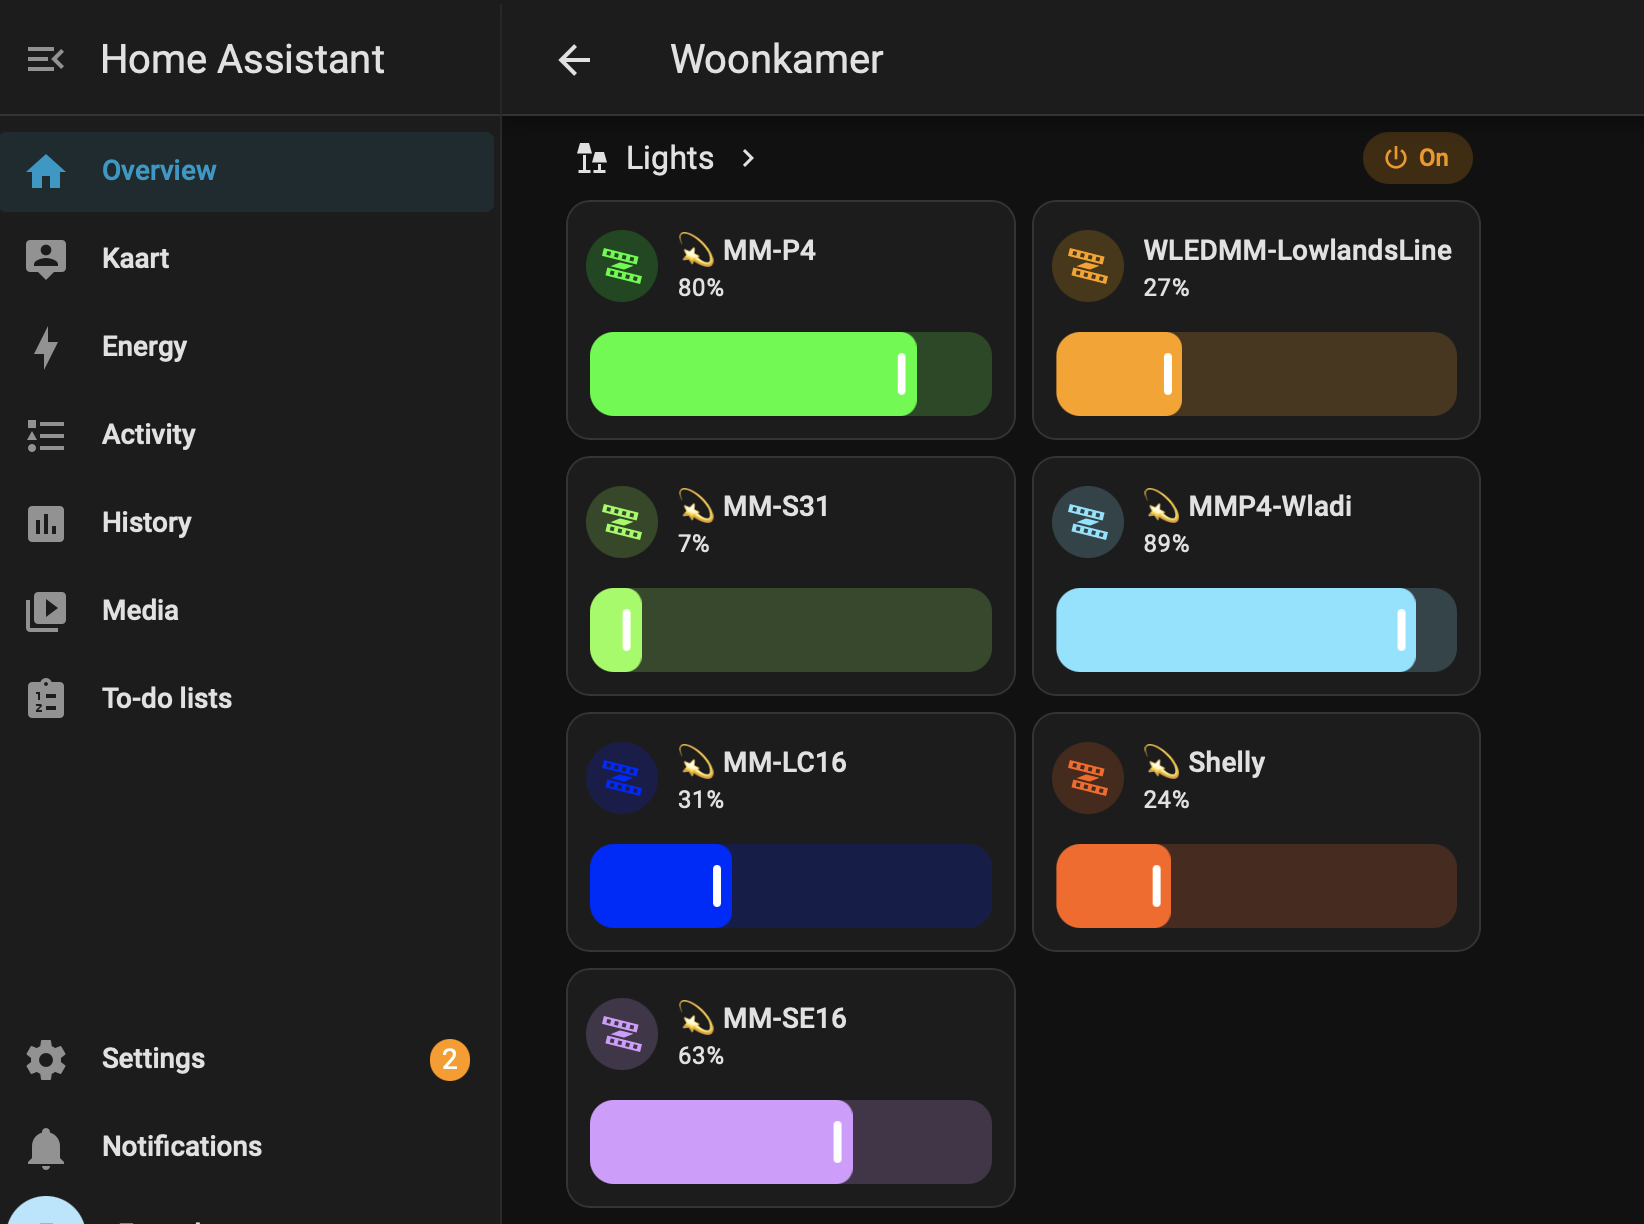Click the 80% brightness value of MM-P4
The height and width of the screenshot is (1224, 1644).
point(701,288)
